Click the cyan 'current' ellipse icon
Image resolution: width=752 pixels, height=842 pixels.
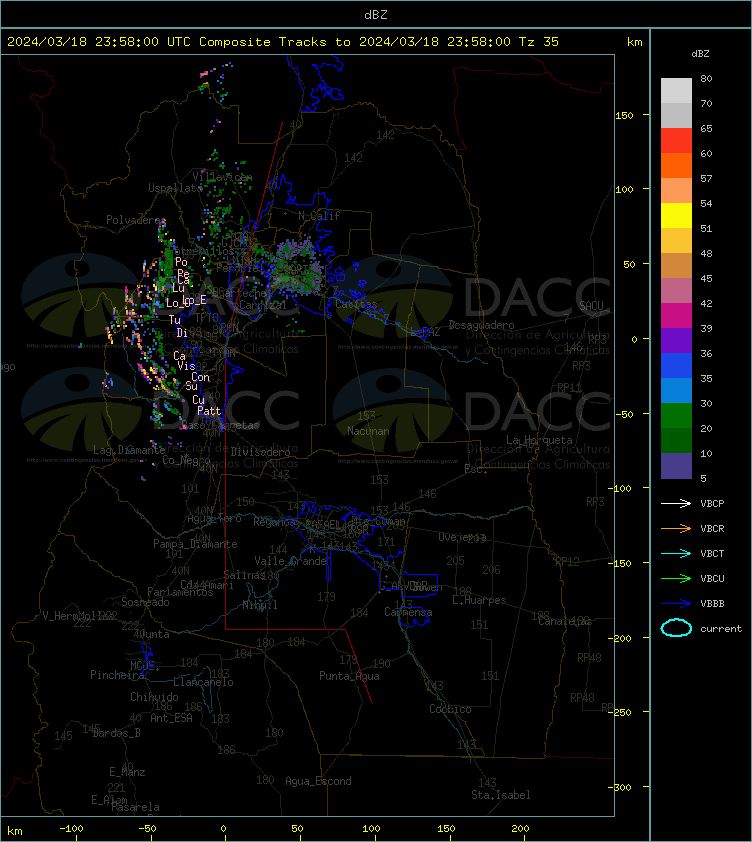[676, 628]
